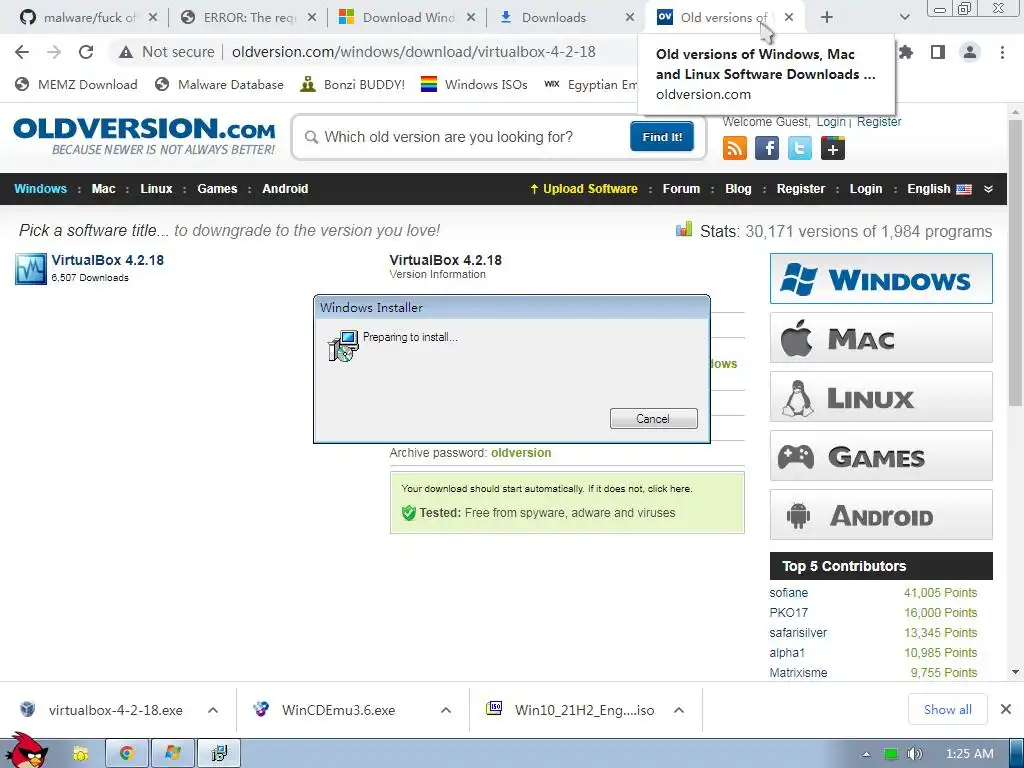Click the VirtualBox 4.2.18 program icon

tap(31, 269)
